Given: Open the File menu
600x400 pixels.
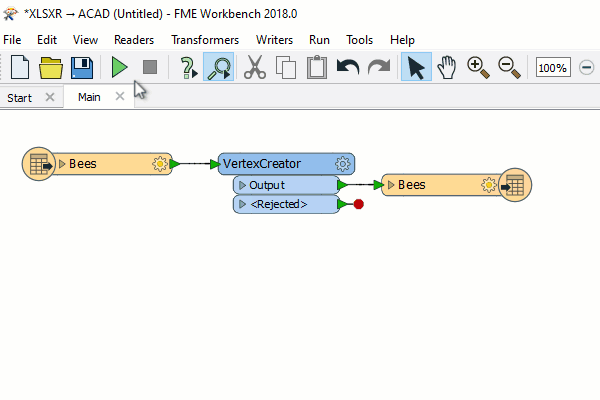Looking at the screenshot, I should [x=12, y=40].
